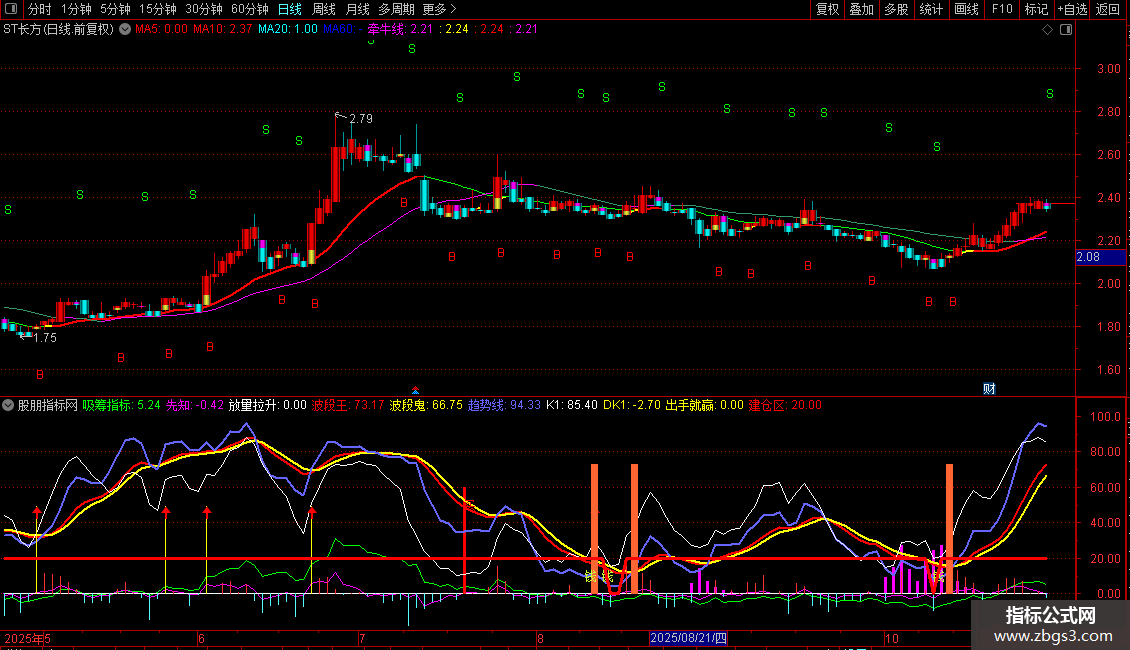The height and width of the screenshot is (650, 1130).
Task: Click the 放量拉升: 0.00 label
Action: click(x=267, y=406)
